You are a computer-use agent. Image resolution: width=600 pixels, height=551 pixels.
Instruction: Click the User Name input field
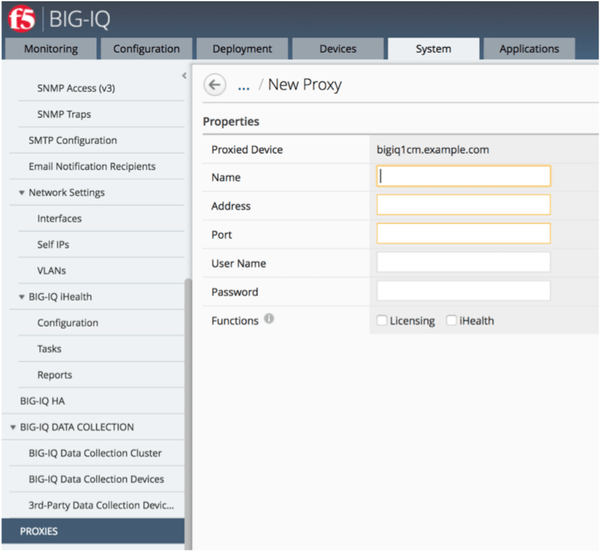(463, 262)
